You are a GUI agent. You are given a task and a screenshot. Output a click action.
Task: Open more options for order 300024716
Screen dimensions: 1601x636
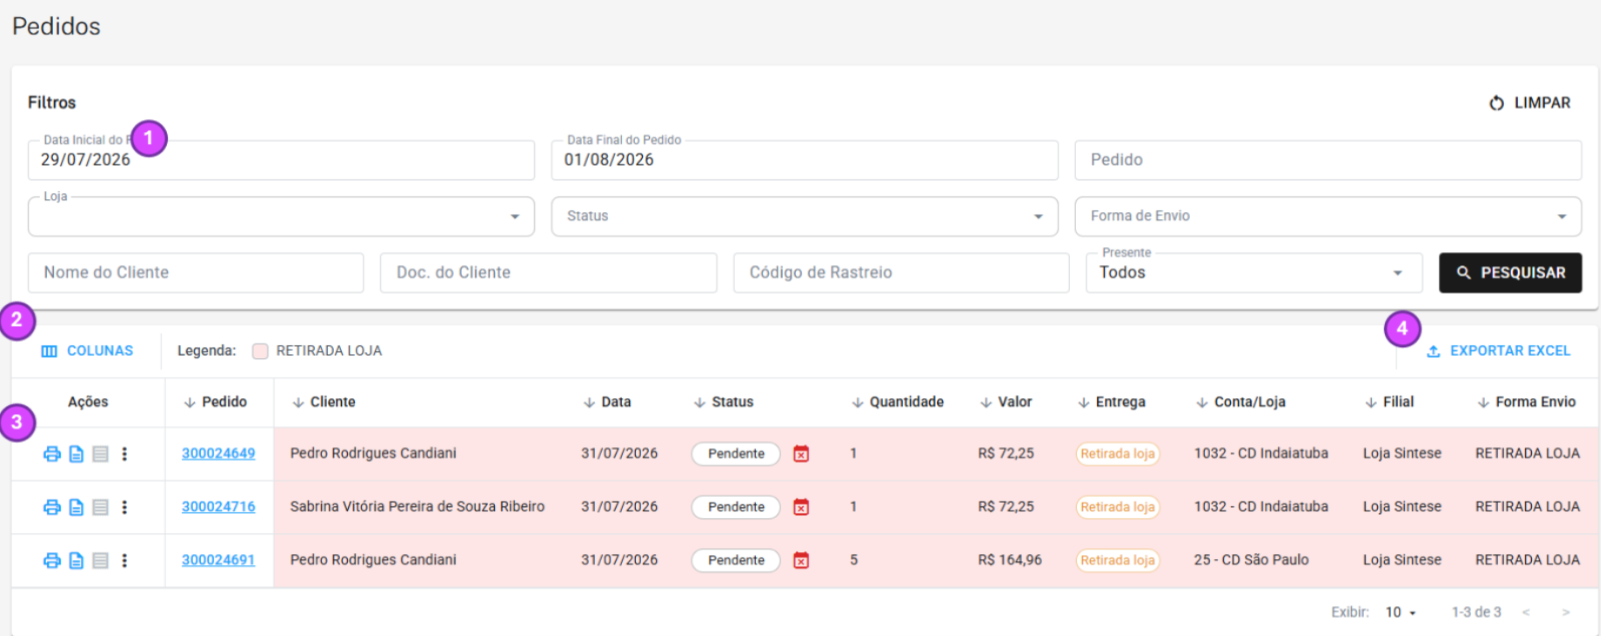click(124, 507)
